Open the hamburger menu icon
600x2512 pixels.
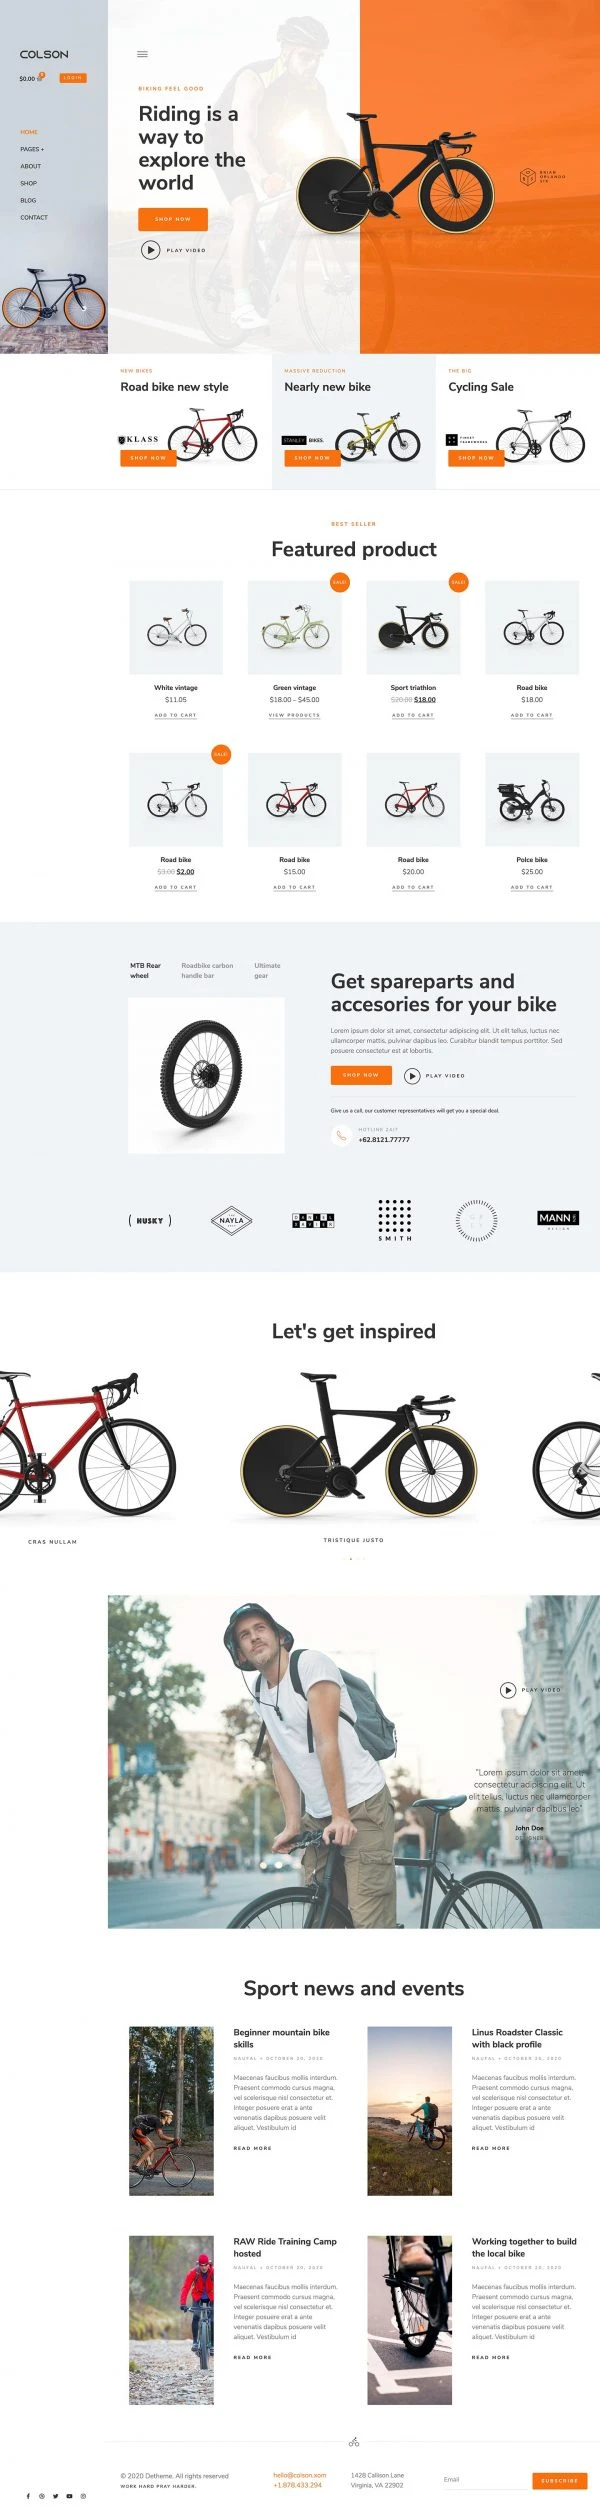[142, 54]
